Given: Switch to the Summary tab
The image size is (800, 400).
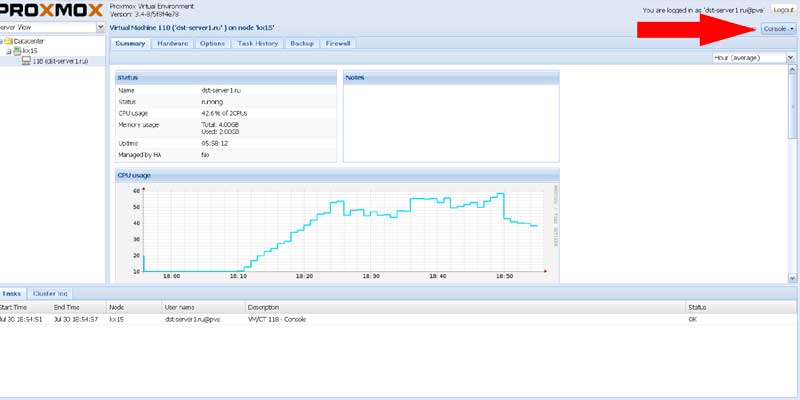Looking at the screenshot, I should click(x=130, y=44).
